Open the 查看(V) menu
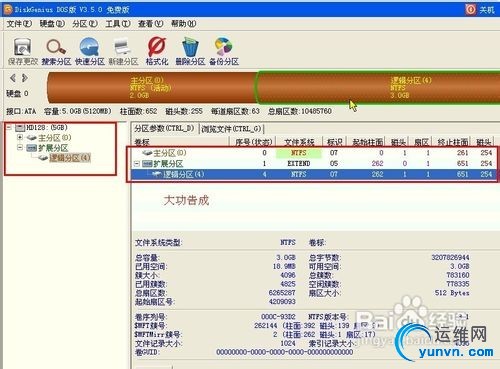The image size is (500, 369). pos(151,24)
